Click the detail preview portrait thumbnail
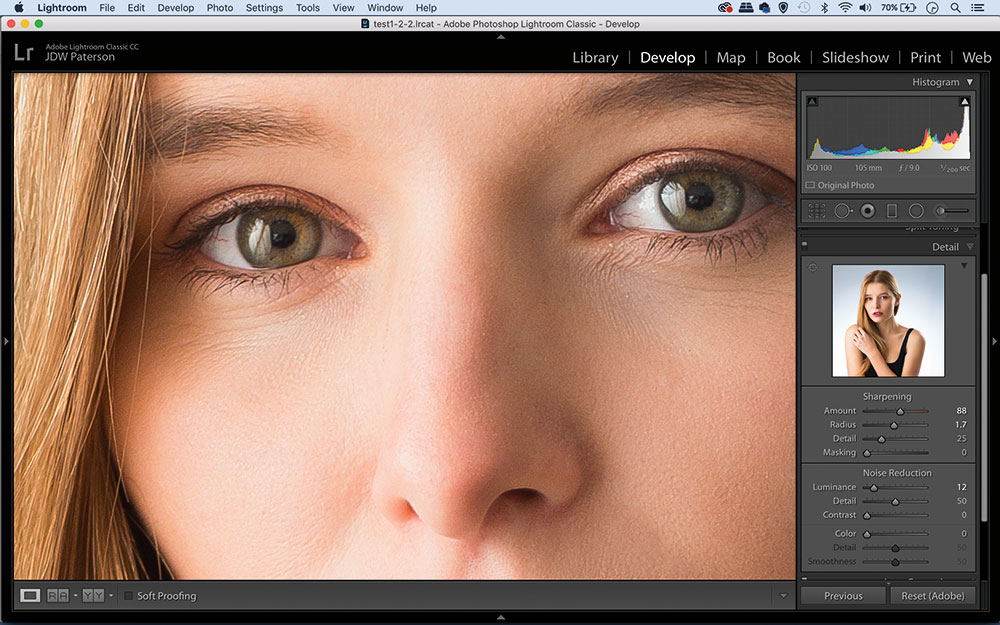 coord(888,321)
